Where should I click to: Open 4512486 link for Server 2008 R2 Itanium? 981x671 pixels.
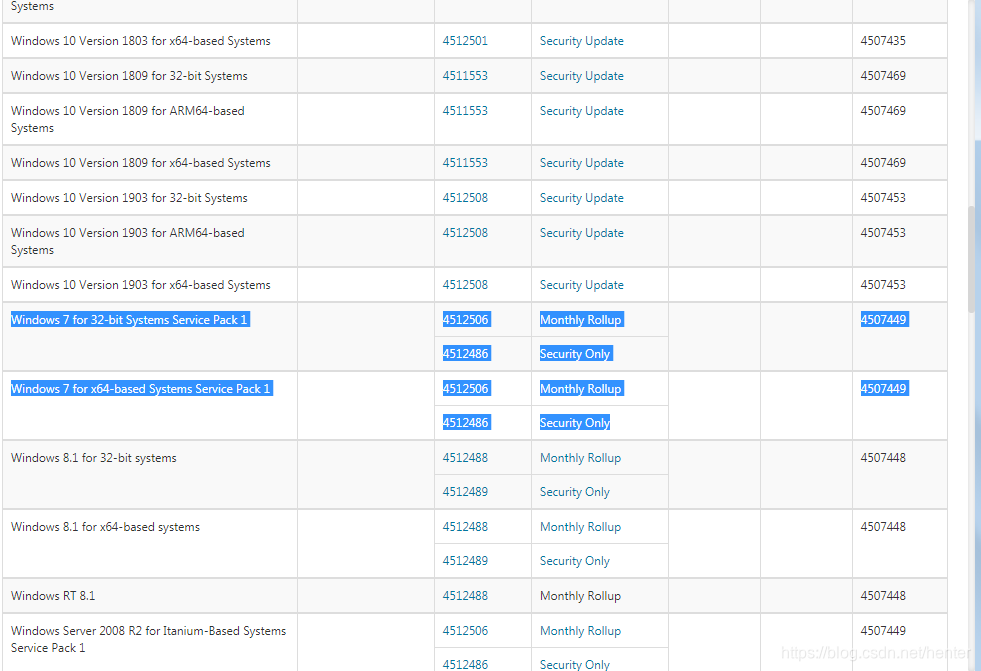point(465,663)
